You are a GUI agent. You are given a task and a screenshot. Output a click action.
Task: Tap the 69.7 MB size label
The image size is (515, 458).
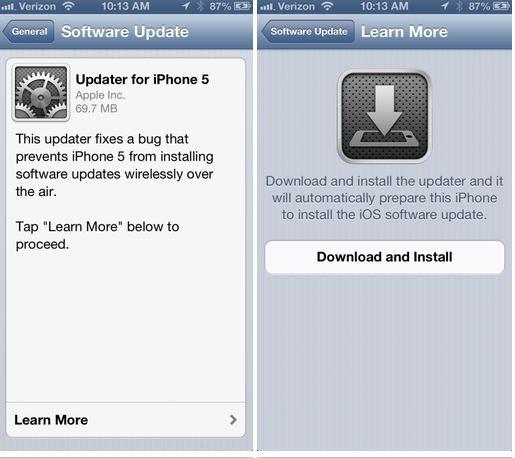tap(96, 108)
